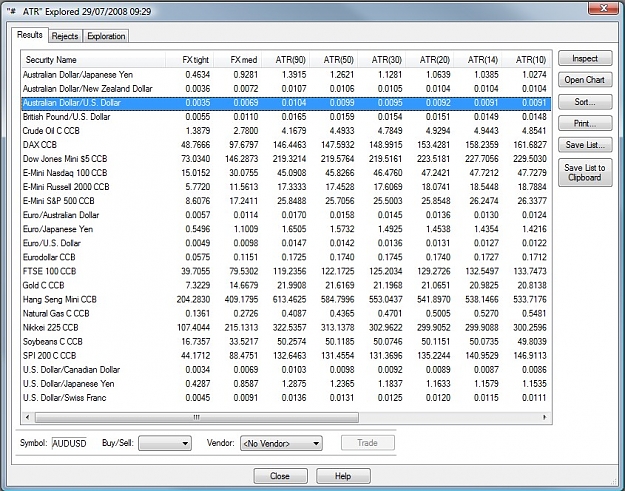Click the 0.5481 value in Natural Gas row
Screen dimensions: 625x491
point(534,314)
